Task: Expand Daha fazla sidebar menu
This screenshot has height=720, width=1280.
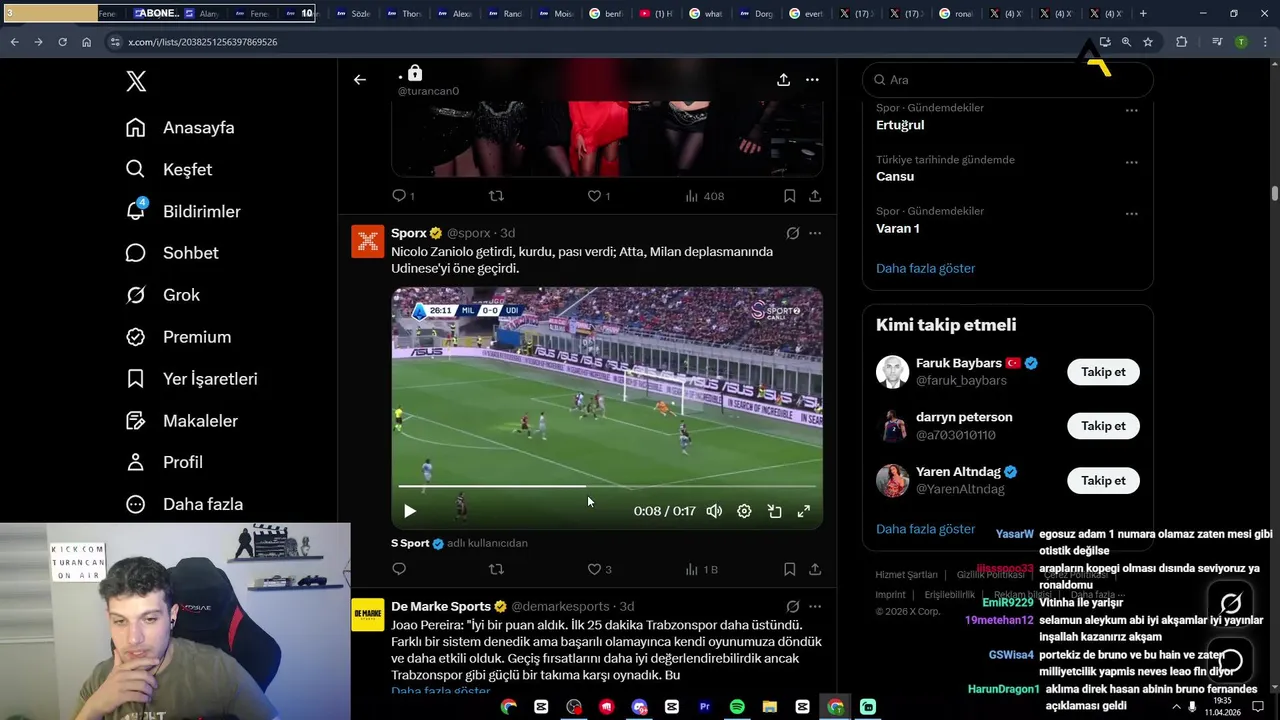Action: click(x=185, y=504)
